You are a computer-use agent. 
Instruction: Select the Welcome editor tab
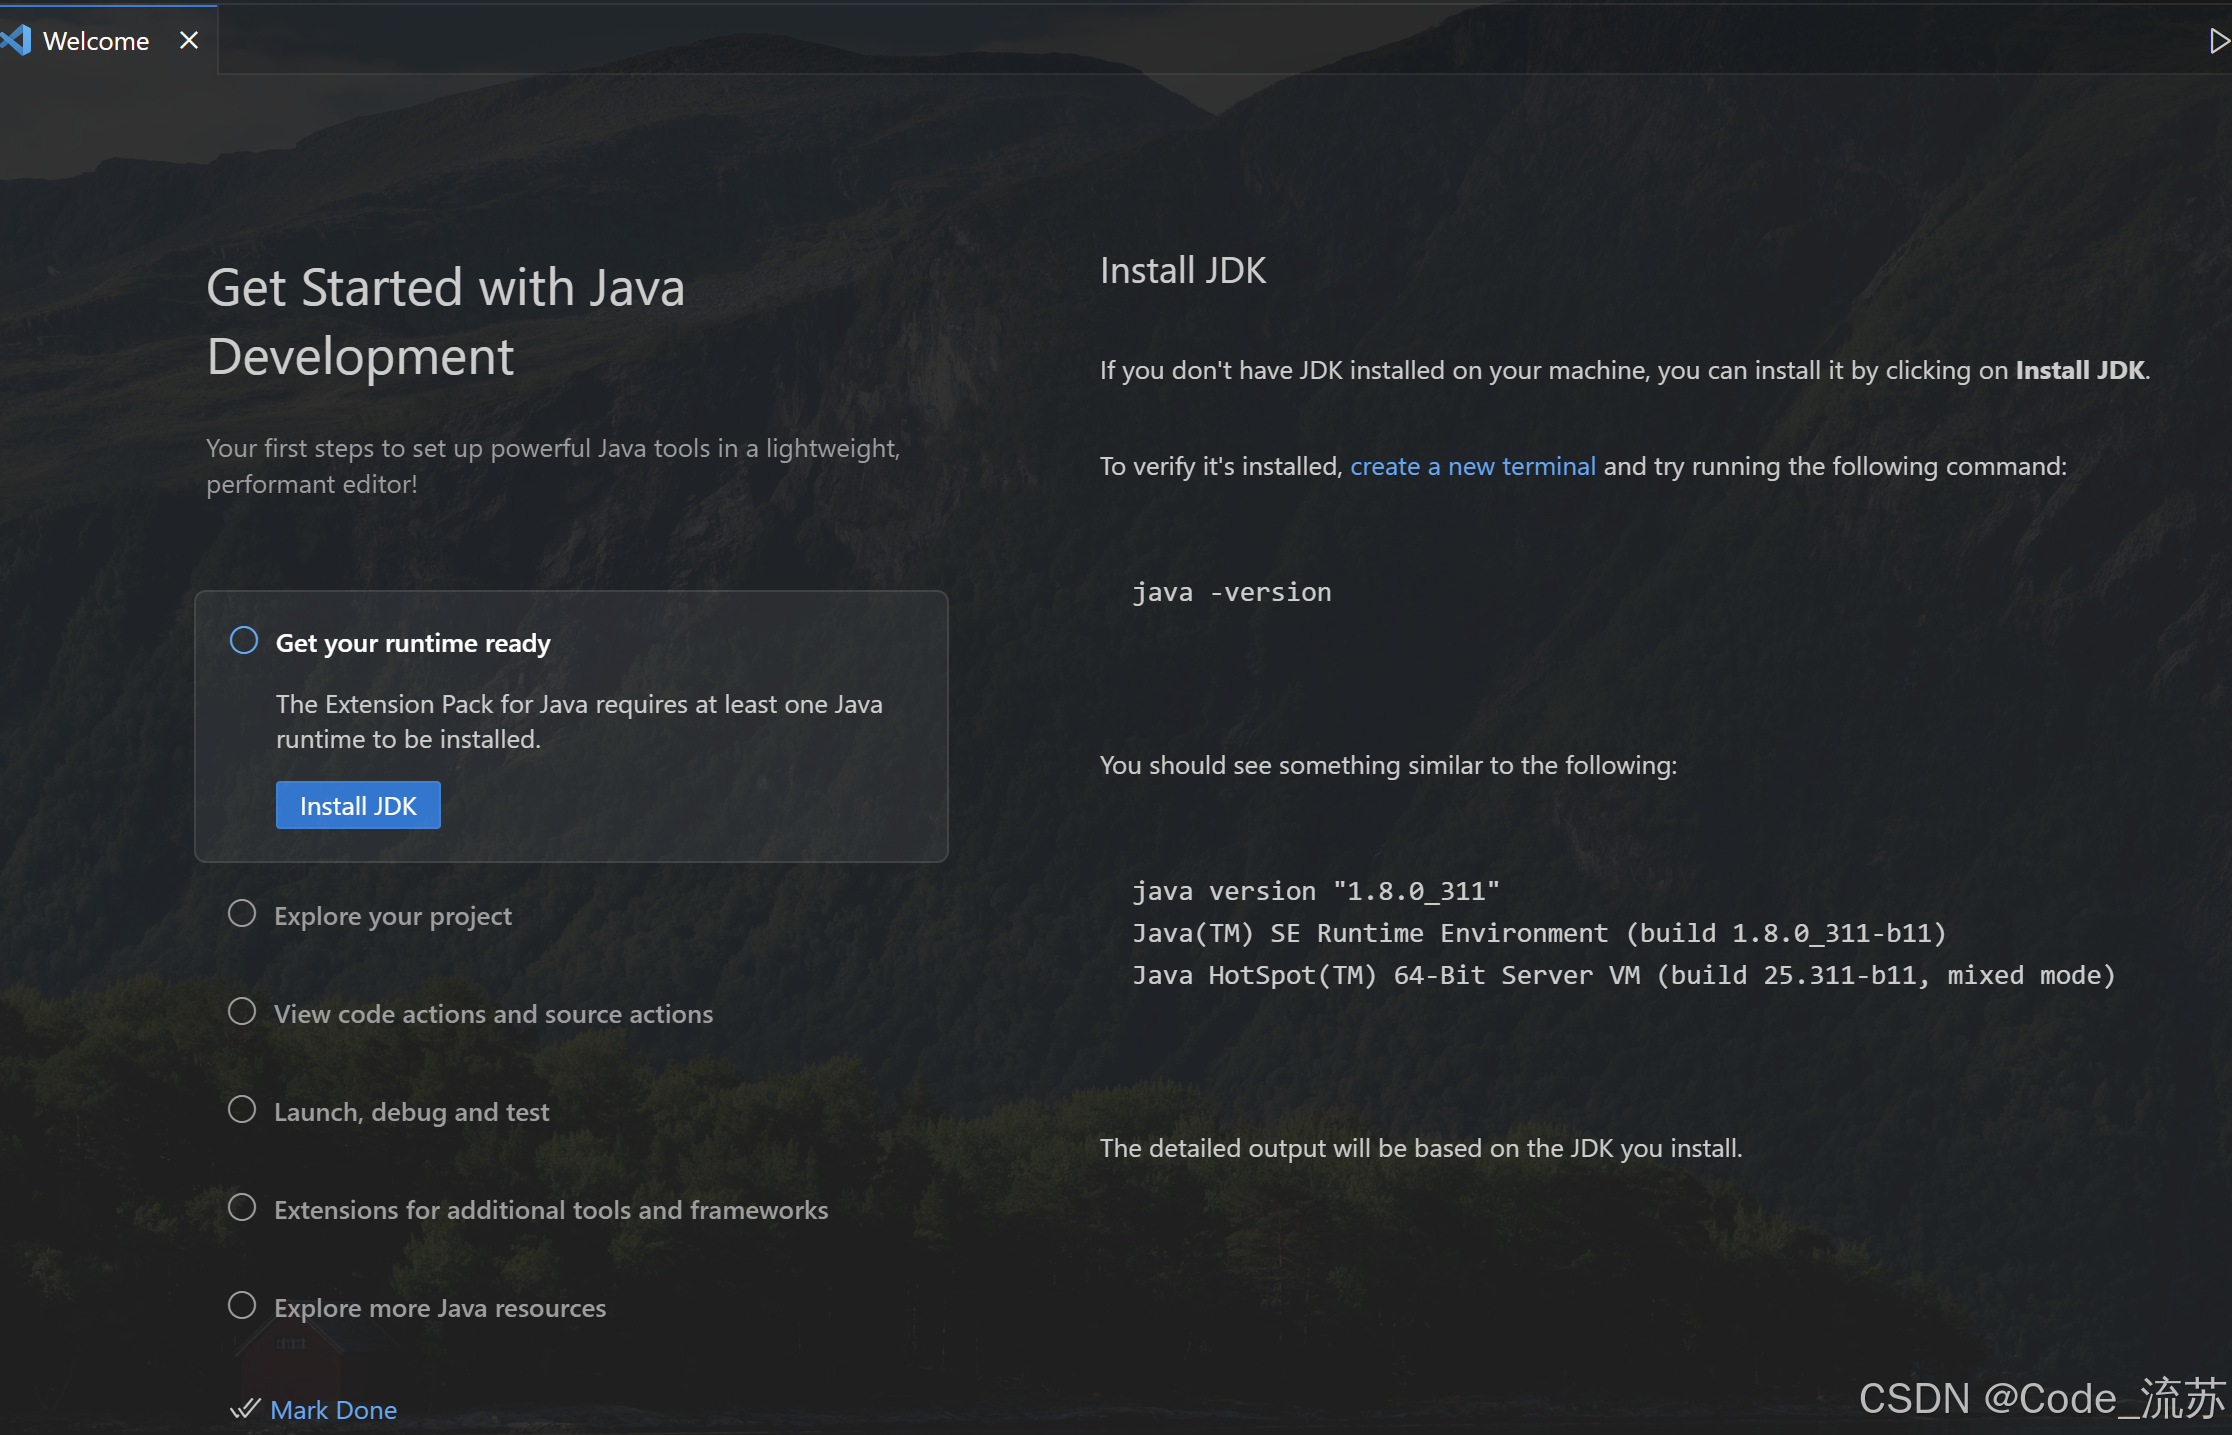(x=108, y=40)
